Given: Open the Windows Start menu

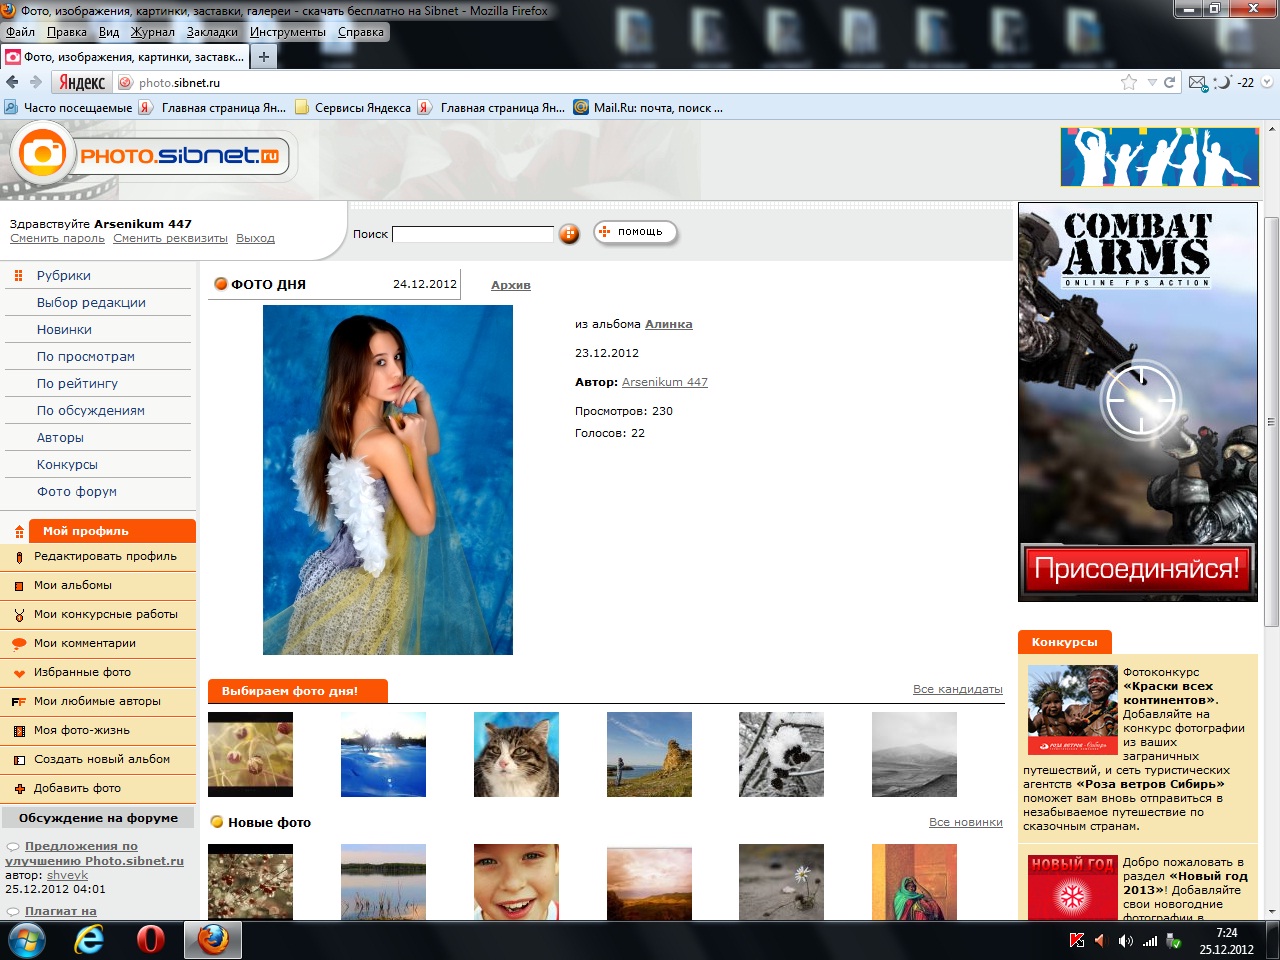Looking at the screenshot, I should [x=27, y=941].
